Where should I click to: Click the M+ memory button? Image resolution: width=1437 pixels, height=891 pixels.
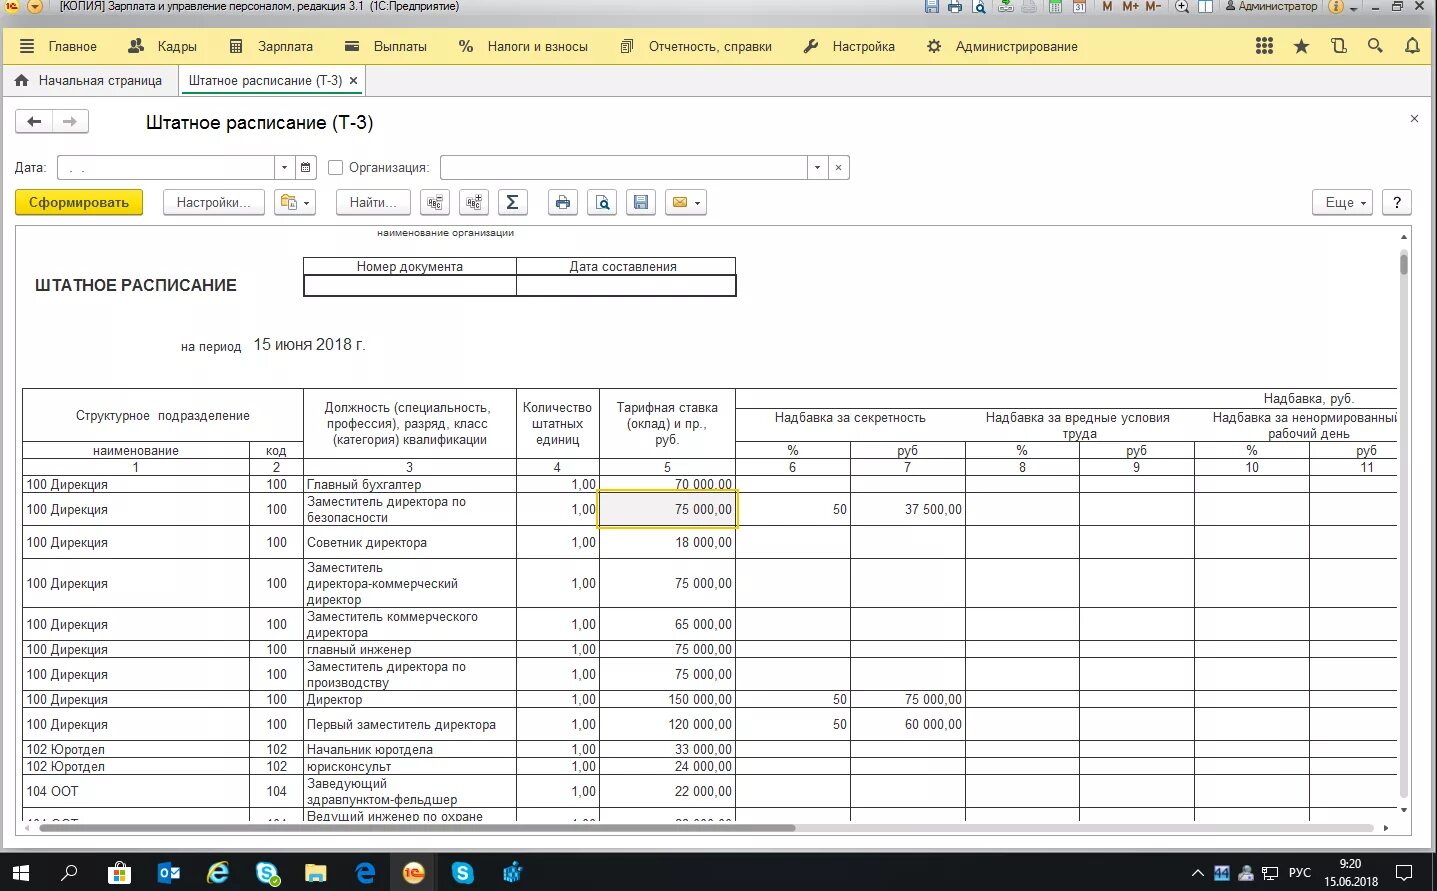[x=1131, y=6]
